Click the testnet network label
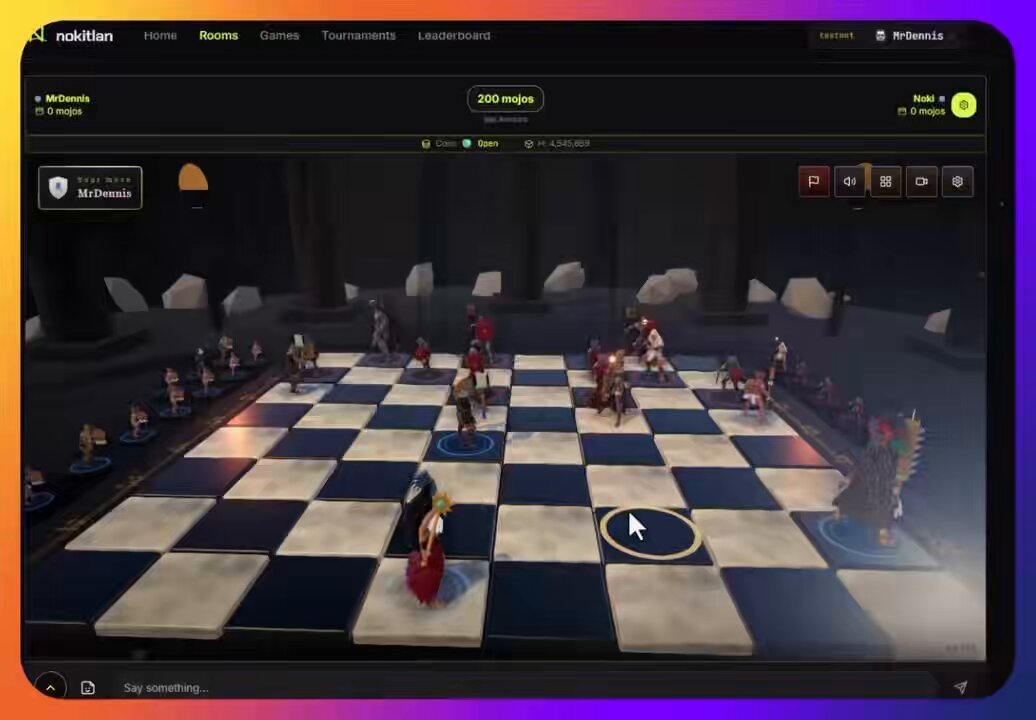Image resolution: width=1036 pixels, height=720 pixels. pos(836,36)
